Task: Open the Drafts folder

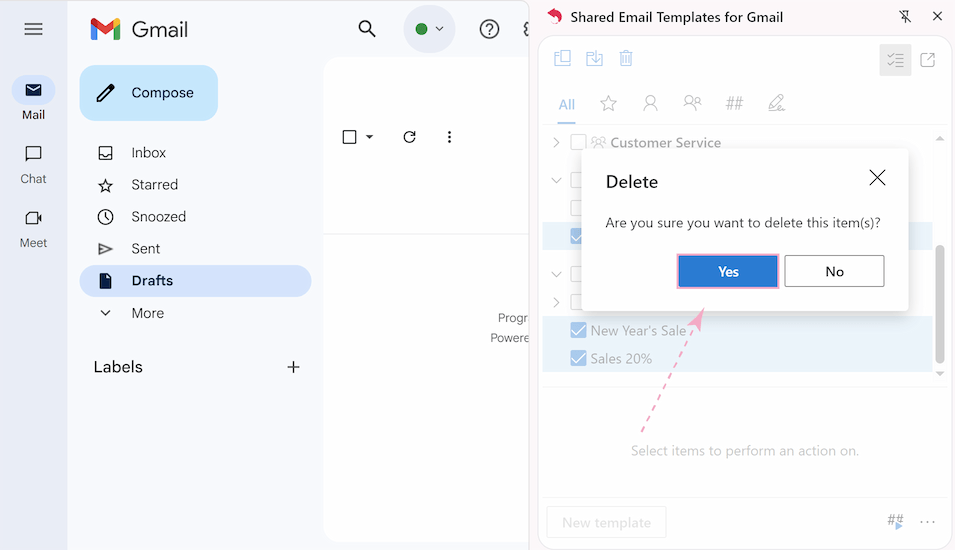Action: click(195, 281)
